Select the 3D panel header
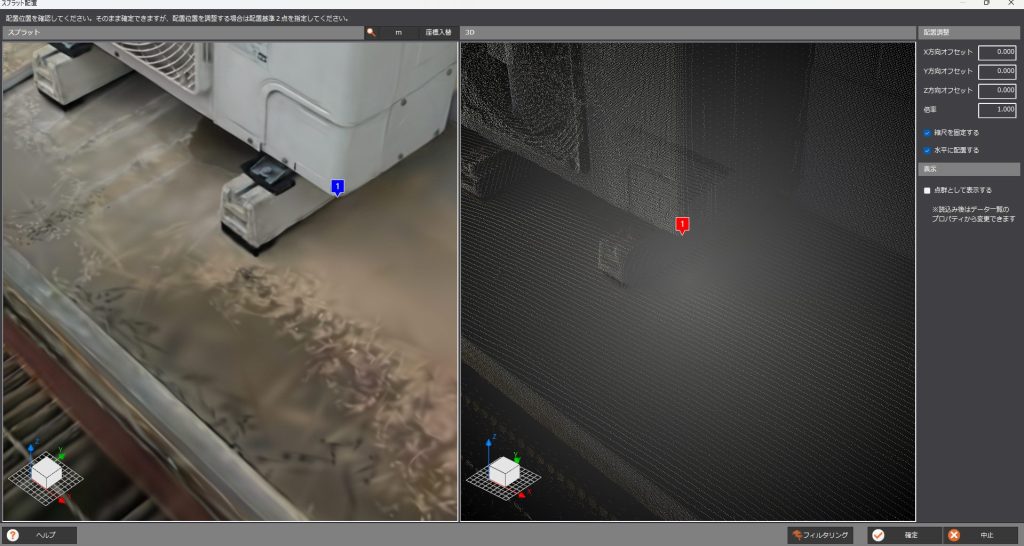Image resolution: width=1024 pixels, height=546 pixels. point(688,32)
